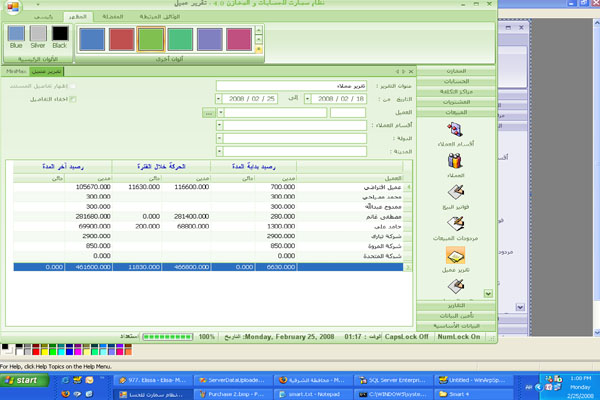Open the data security sidebar section (تأمين البيانات)
The width and height of the screenshot is (600, 400).
pos(456,316)
